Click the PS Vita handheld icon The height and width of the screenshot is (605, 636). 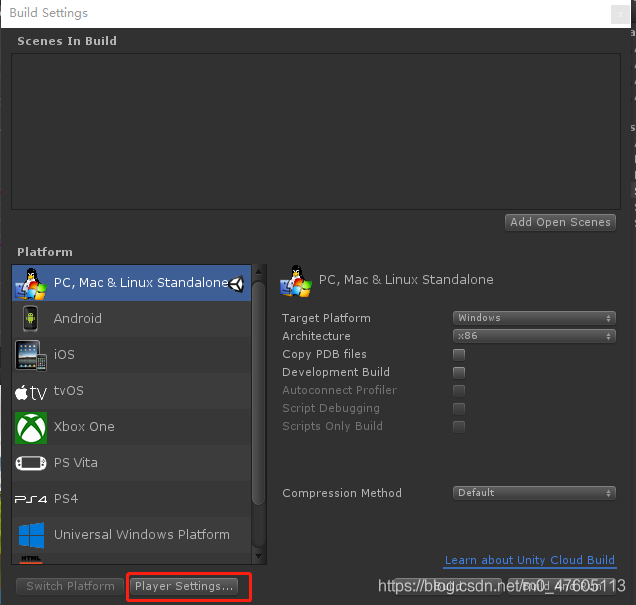pos(31,463)
